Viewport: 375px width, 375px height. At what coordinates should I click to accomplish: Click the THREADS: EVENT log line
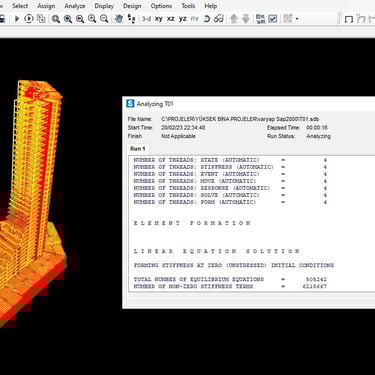(230, 174)
